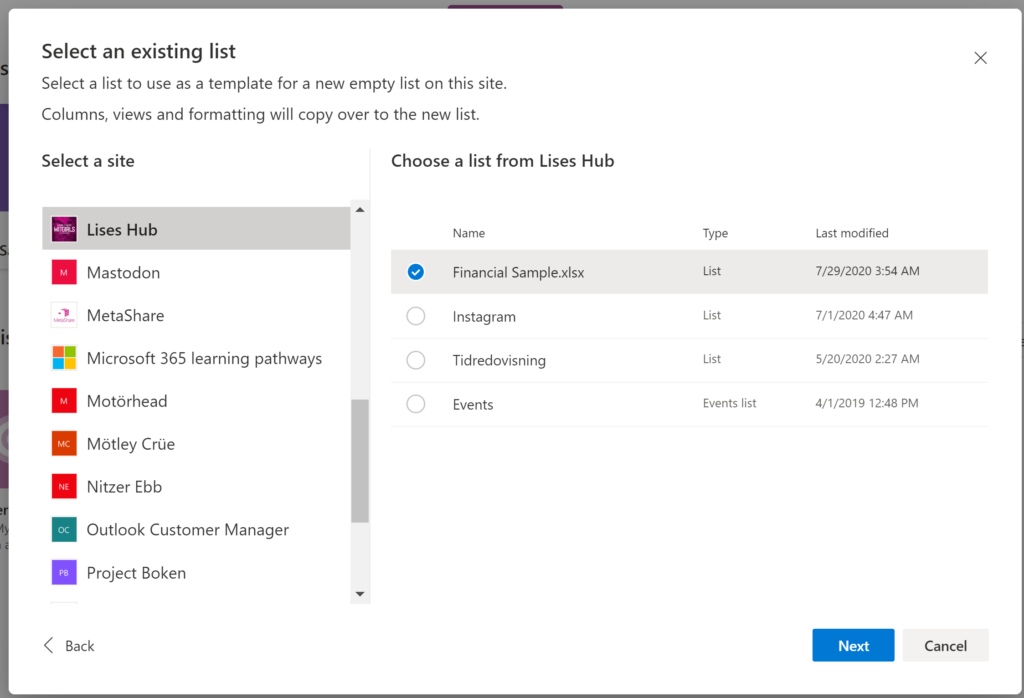Click the Mötley Crüe MC icon
The image size is (1024, 698).
click(x=64, y=444)
